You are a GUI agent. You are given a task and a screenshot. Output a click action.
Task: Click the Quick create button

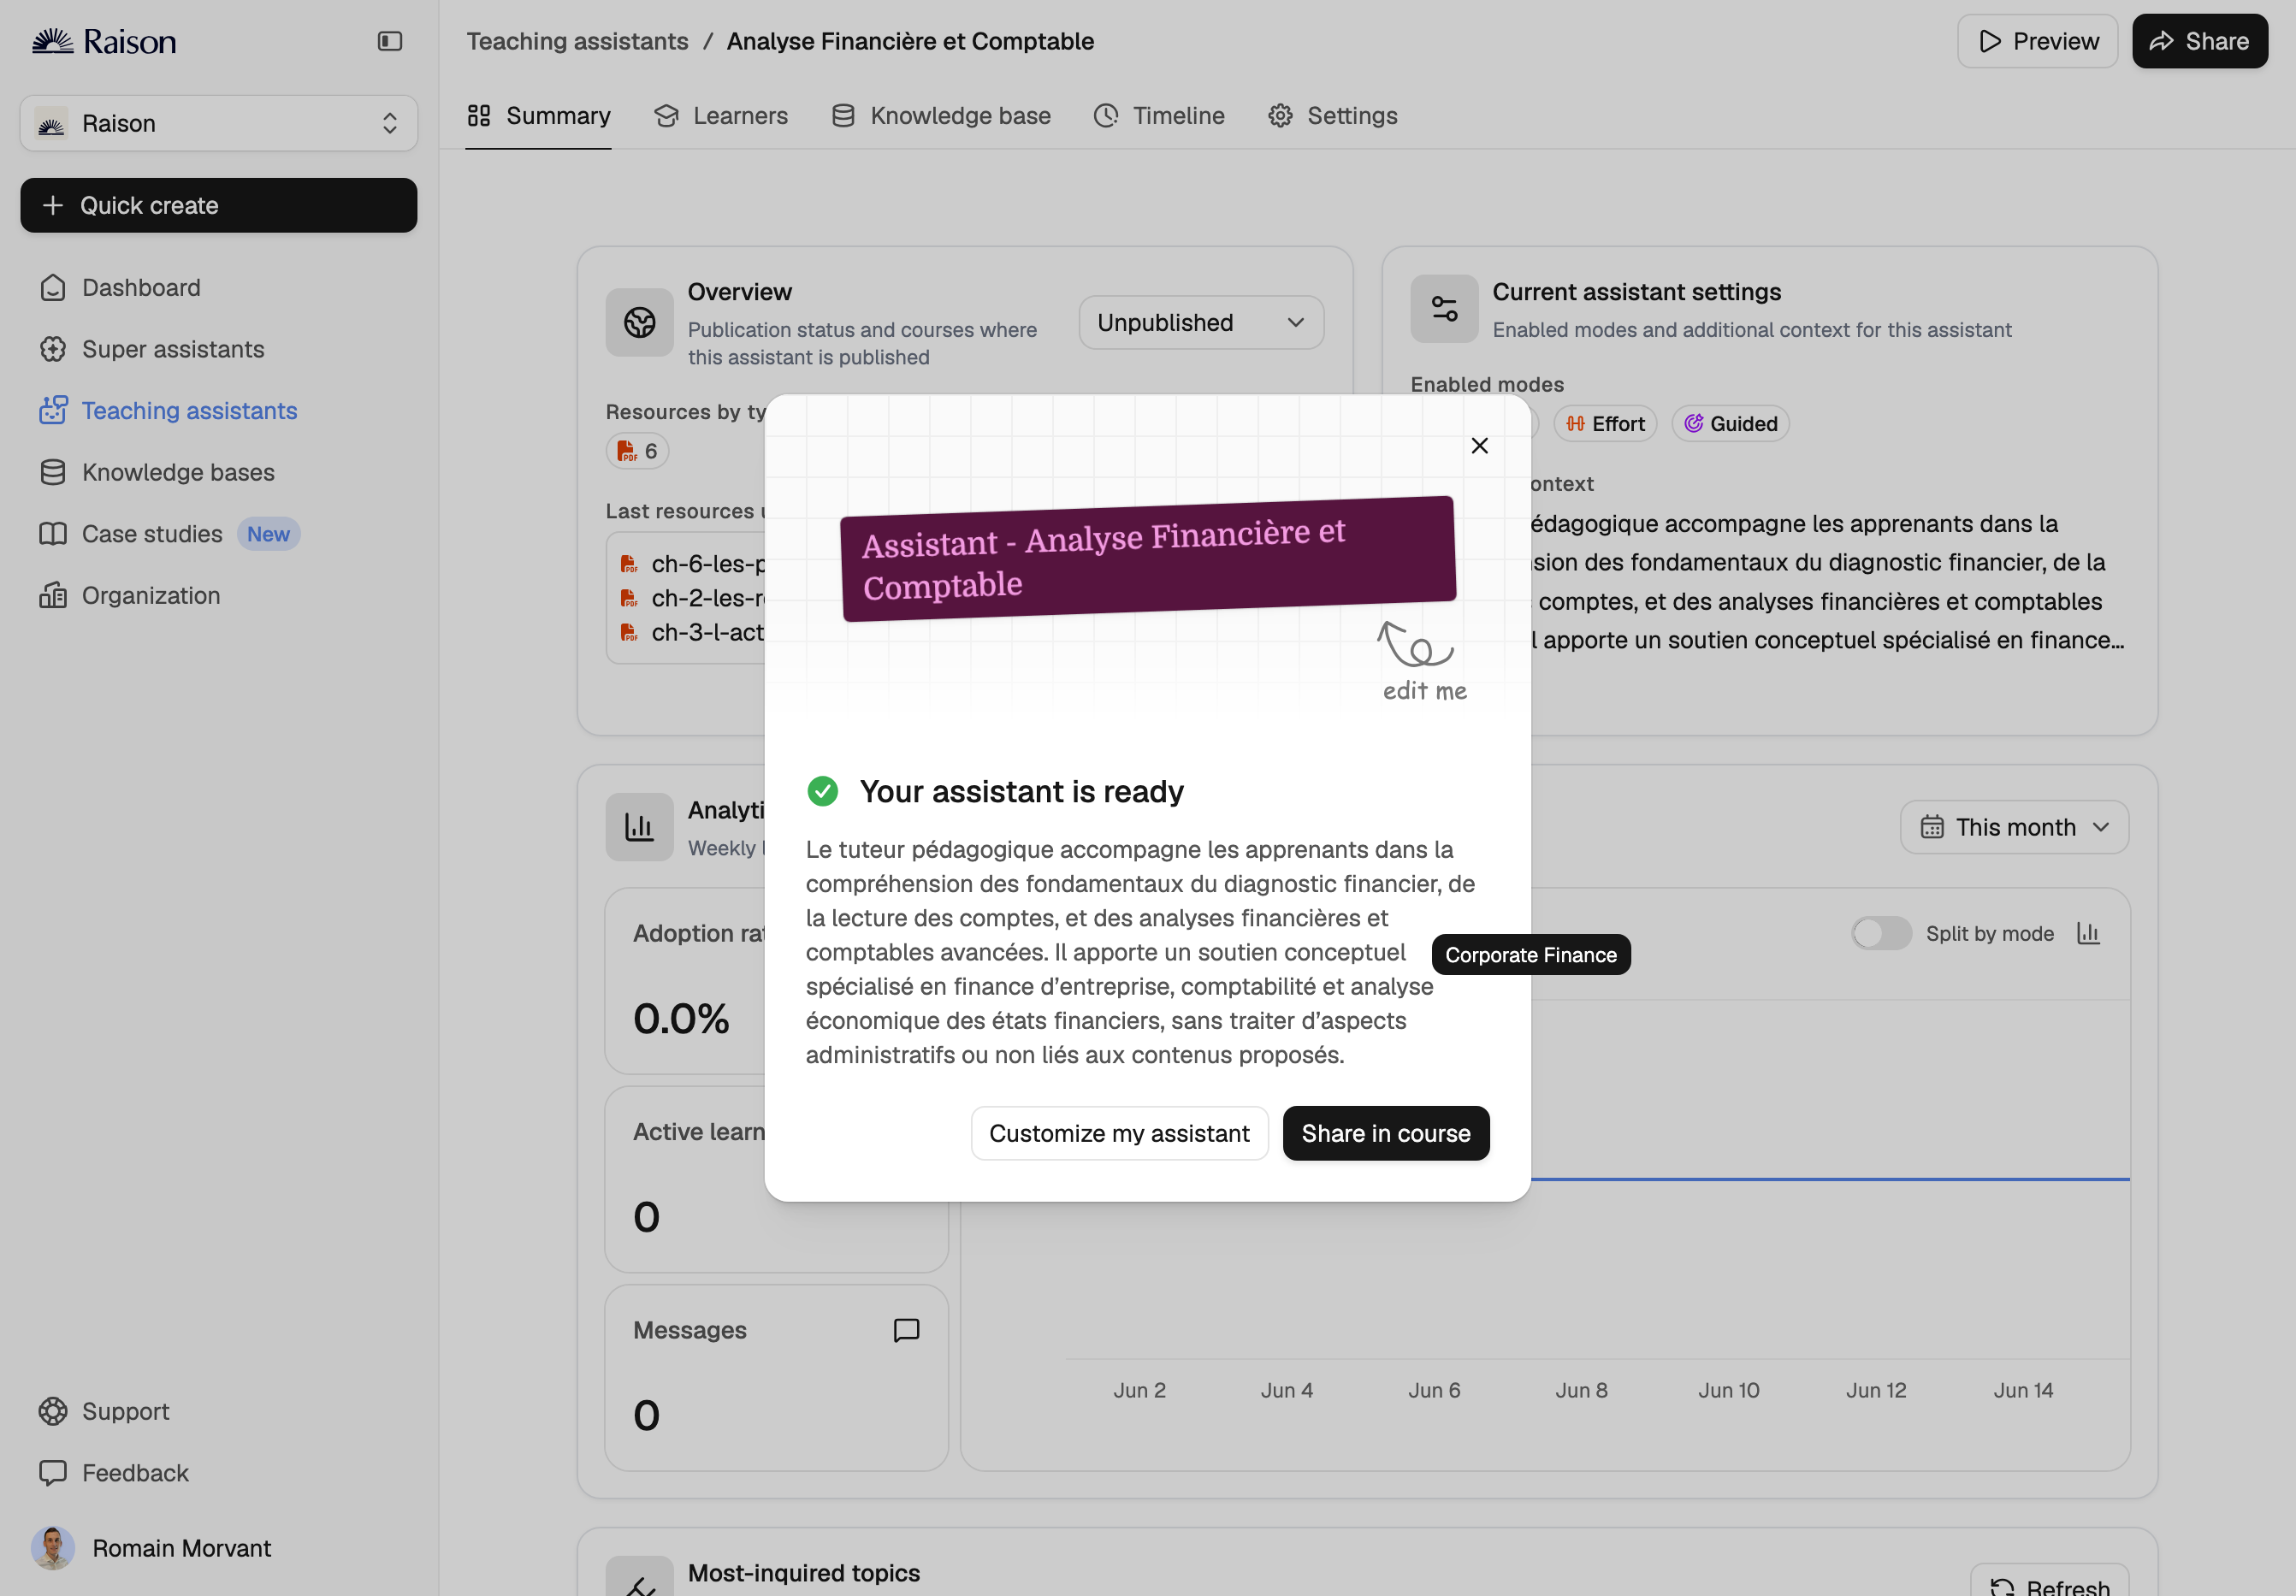pyautogui.click(x=219, y=205)
